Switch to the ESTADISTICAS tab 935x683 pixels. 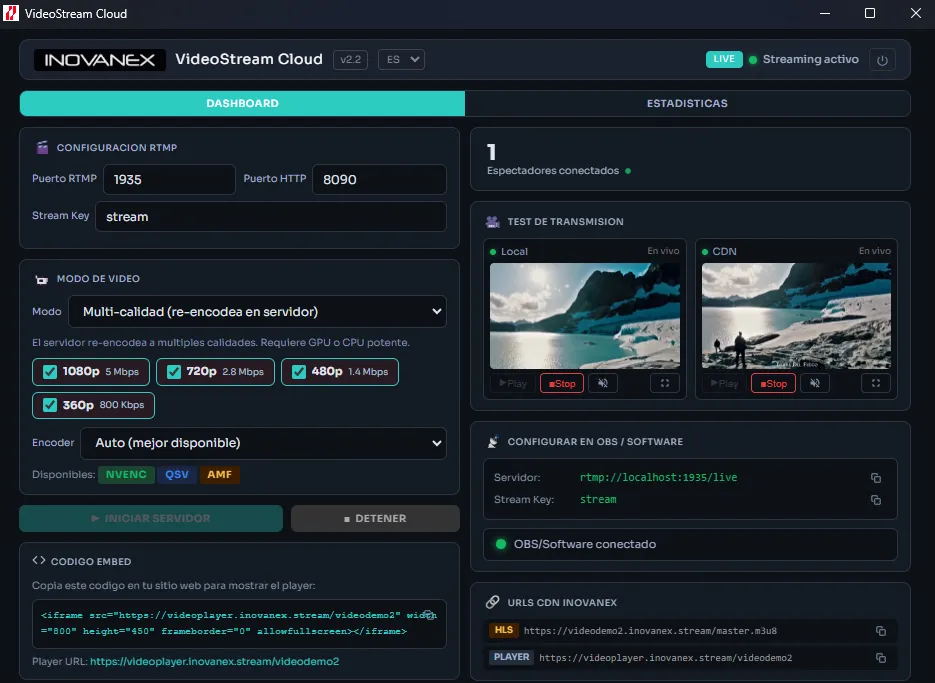688,103
